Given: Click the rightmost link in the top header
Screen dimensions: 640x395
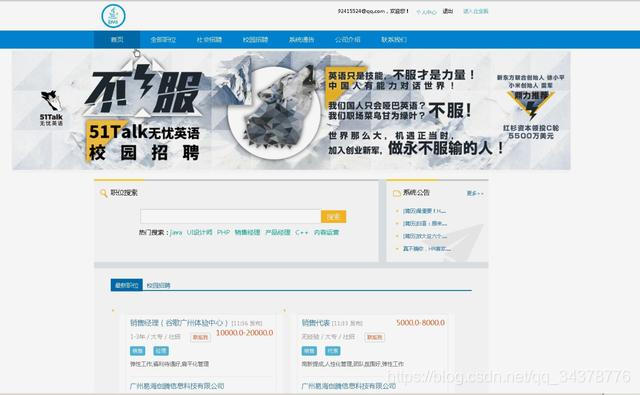Looking at the screenshot, I should 476,11.
